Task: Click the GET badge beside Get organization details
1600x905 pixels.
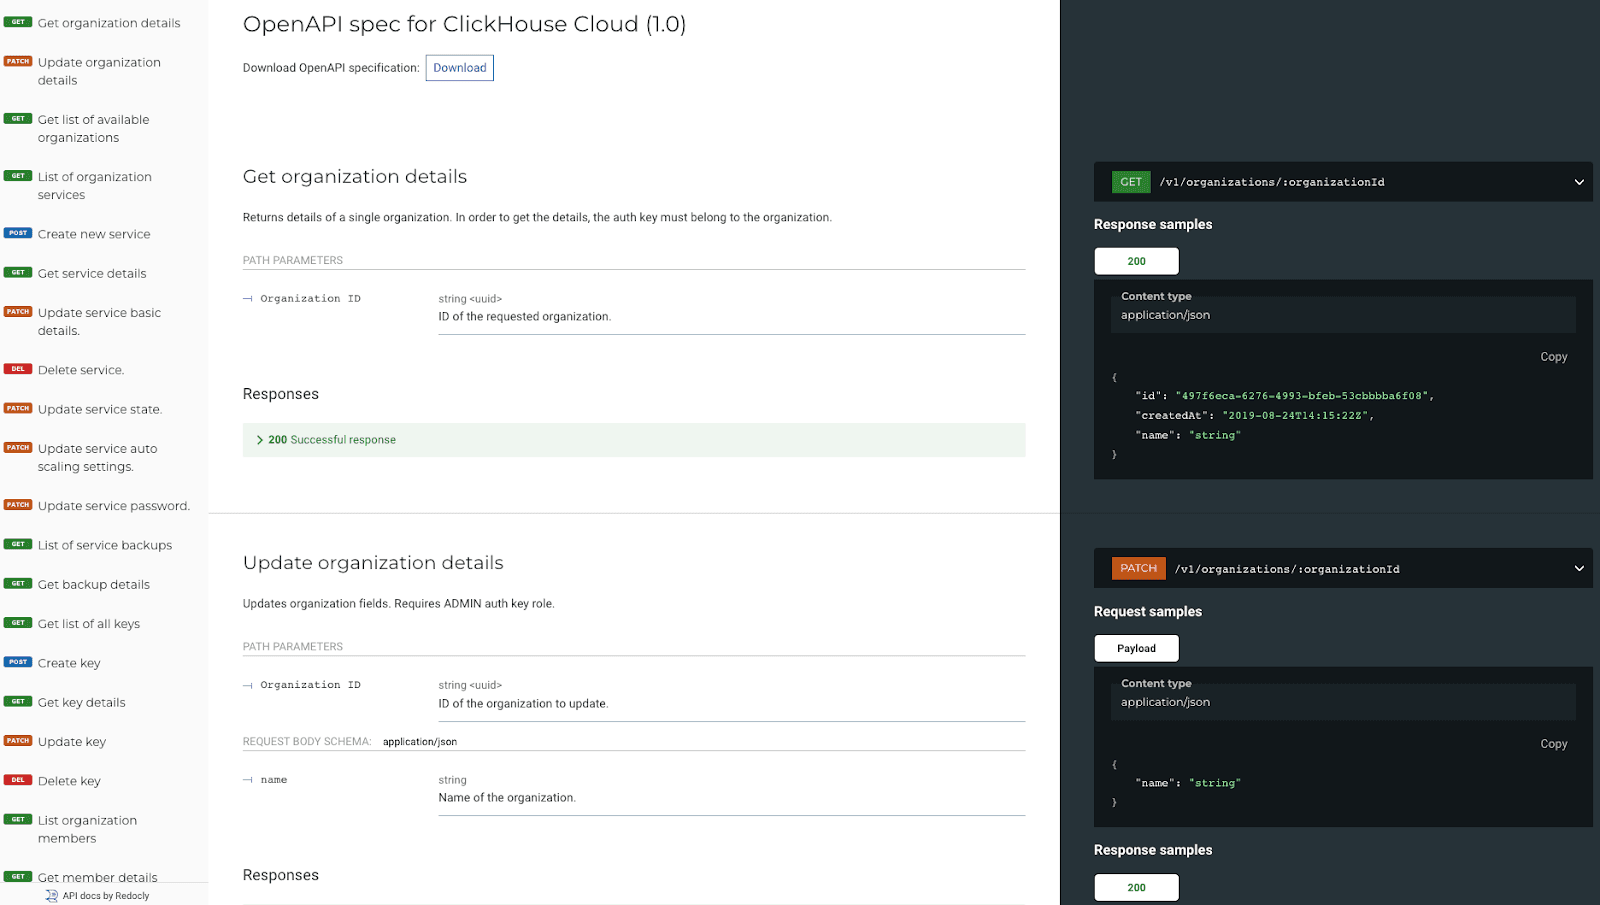Action: [x=18, y=22]
